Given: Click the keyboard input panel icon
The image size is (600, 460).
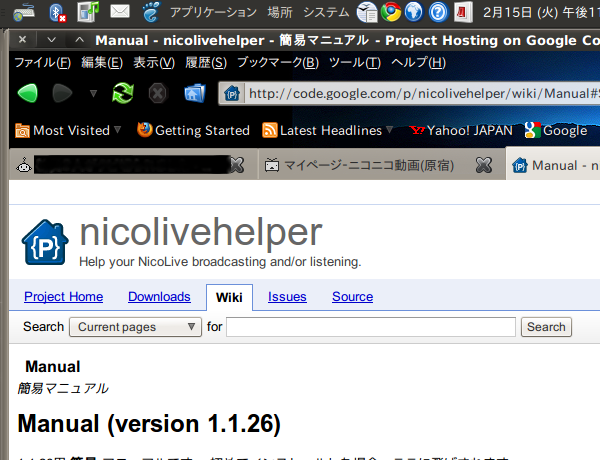Looking at the screenshot, I should coord(24,12).
